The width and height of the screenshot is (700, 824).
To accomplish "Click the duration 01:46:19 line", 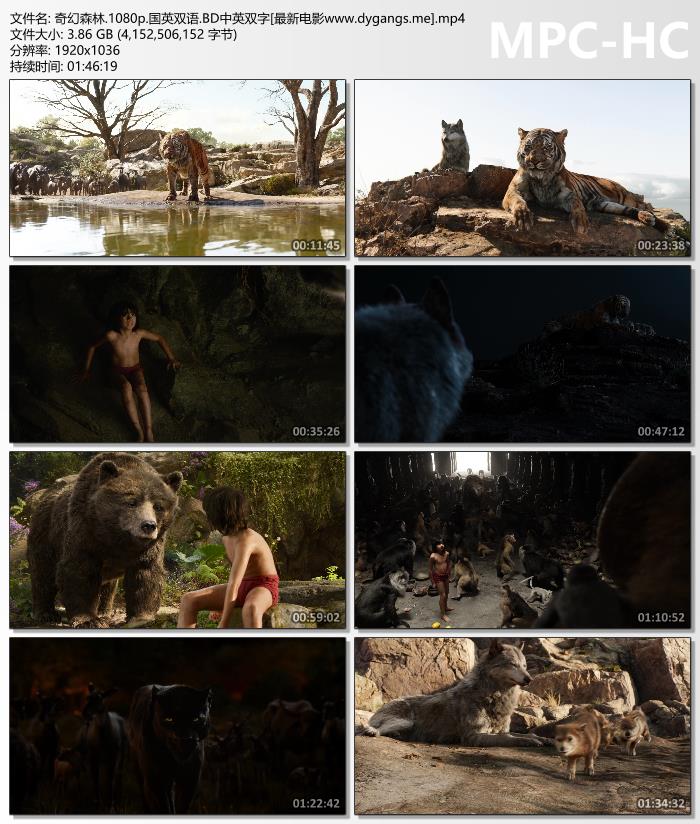I will [x=64, y=66].
